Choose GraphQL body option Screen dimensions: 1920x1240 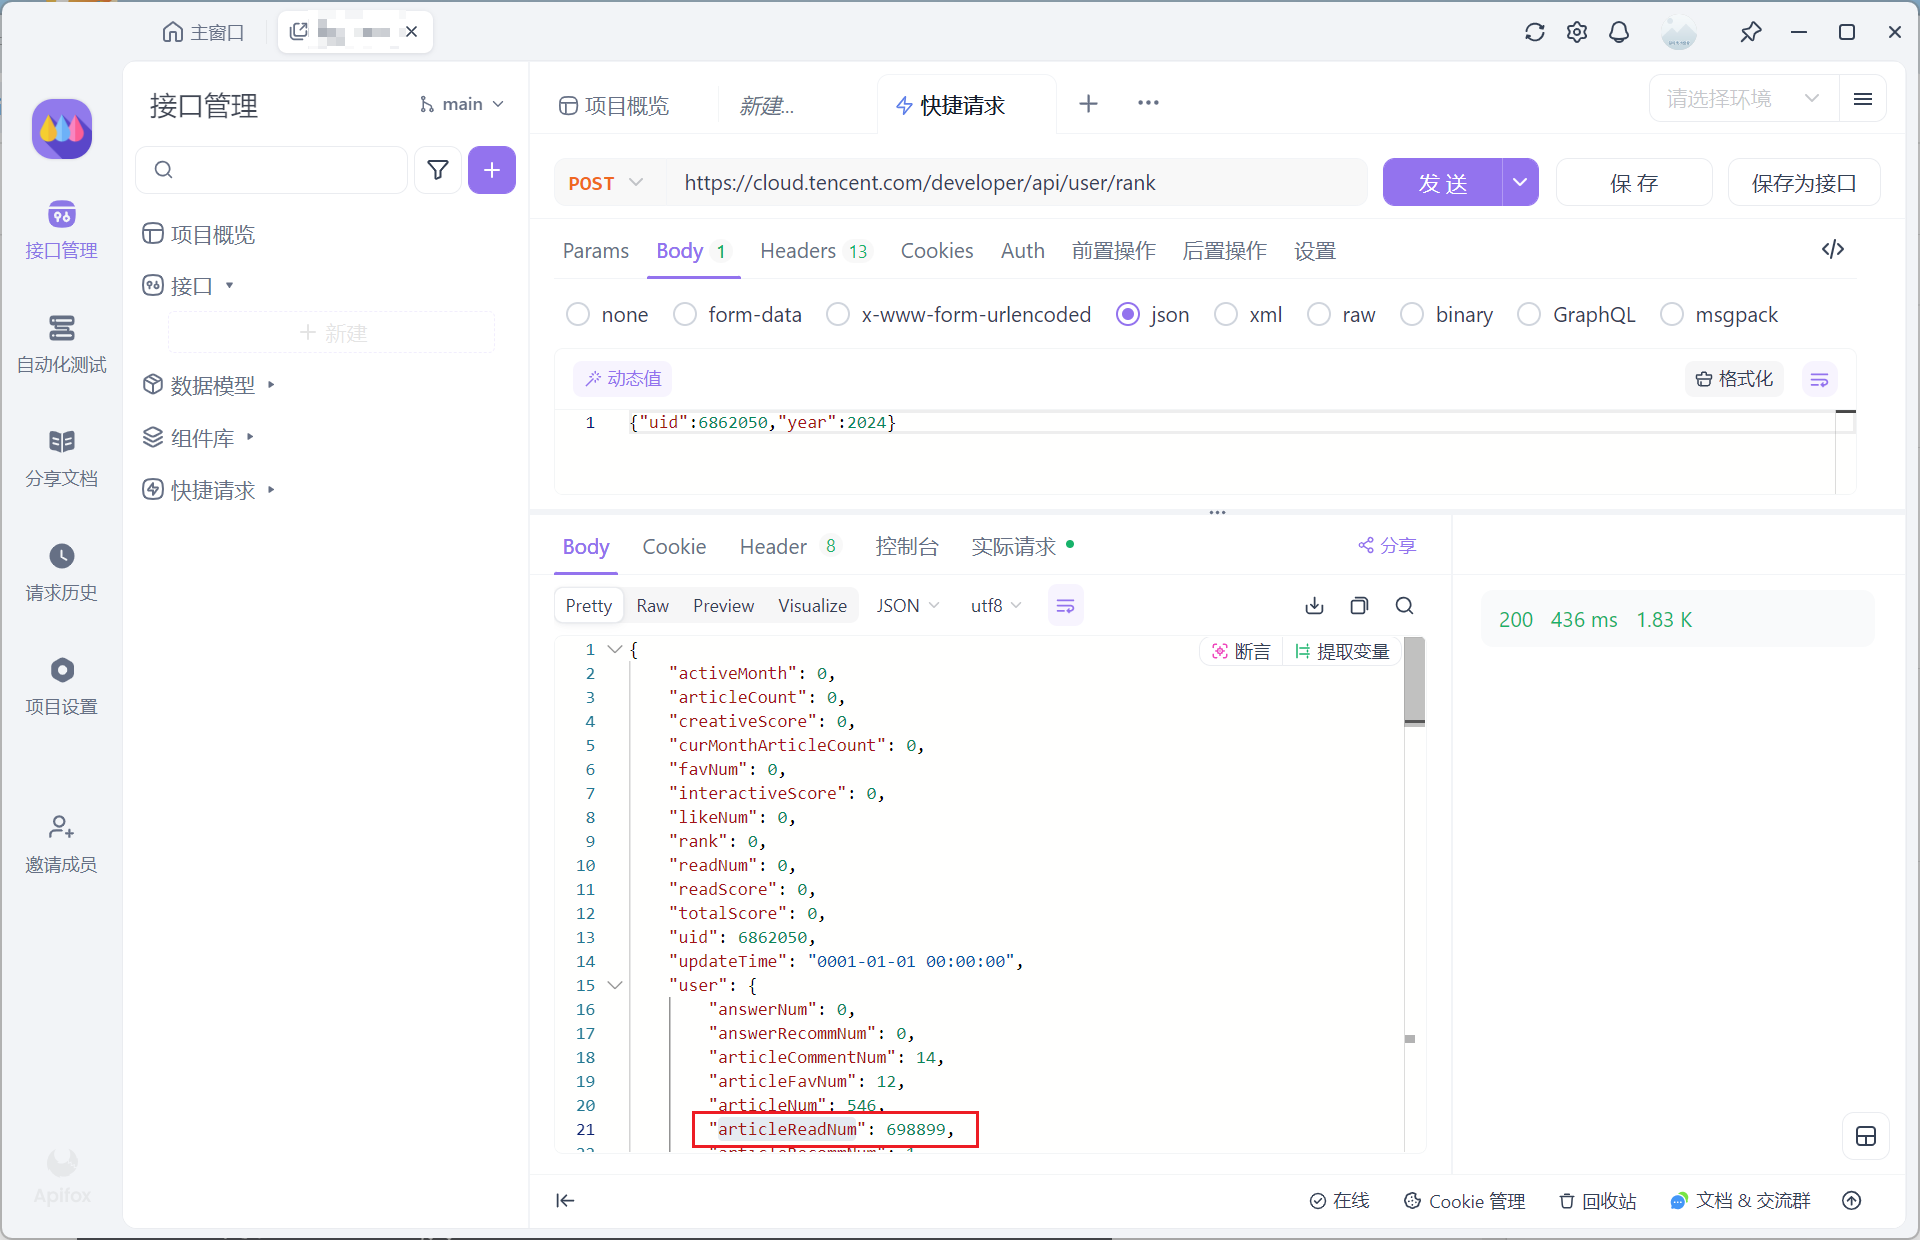(1529, 315)
